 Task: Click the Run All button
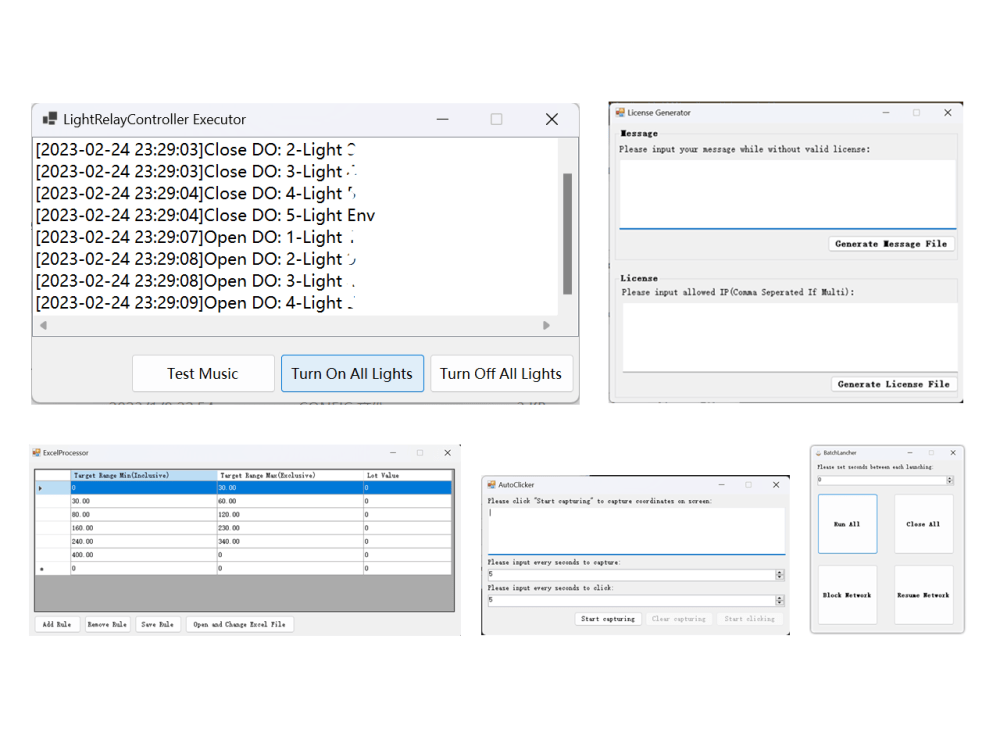[x=848, y=524]
